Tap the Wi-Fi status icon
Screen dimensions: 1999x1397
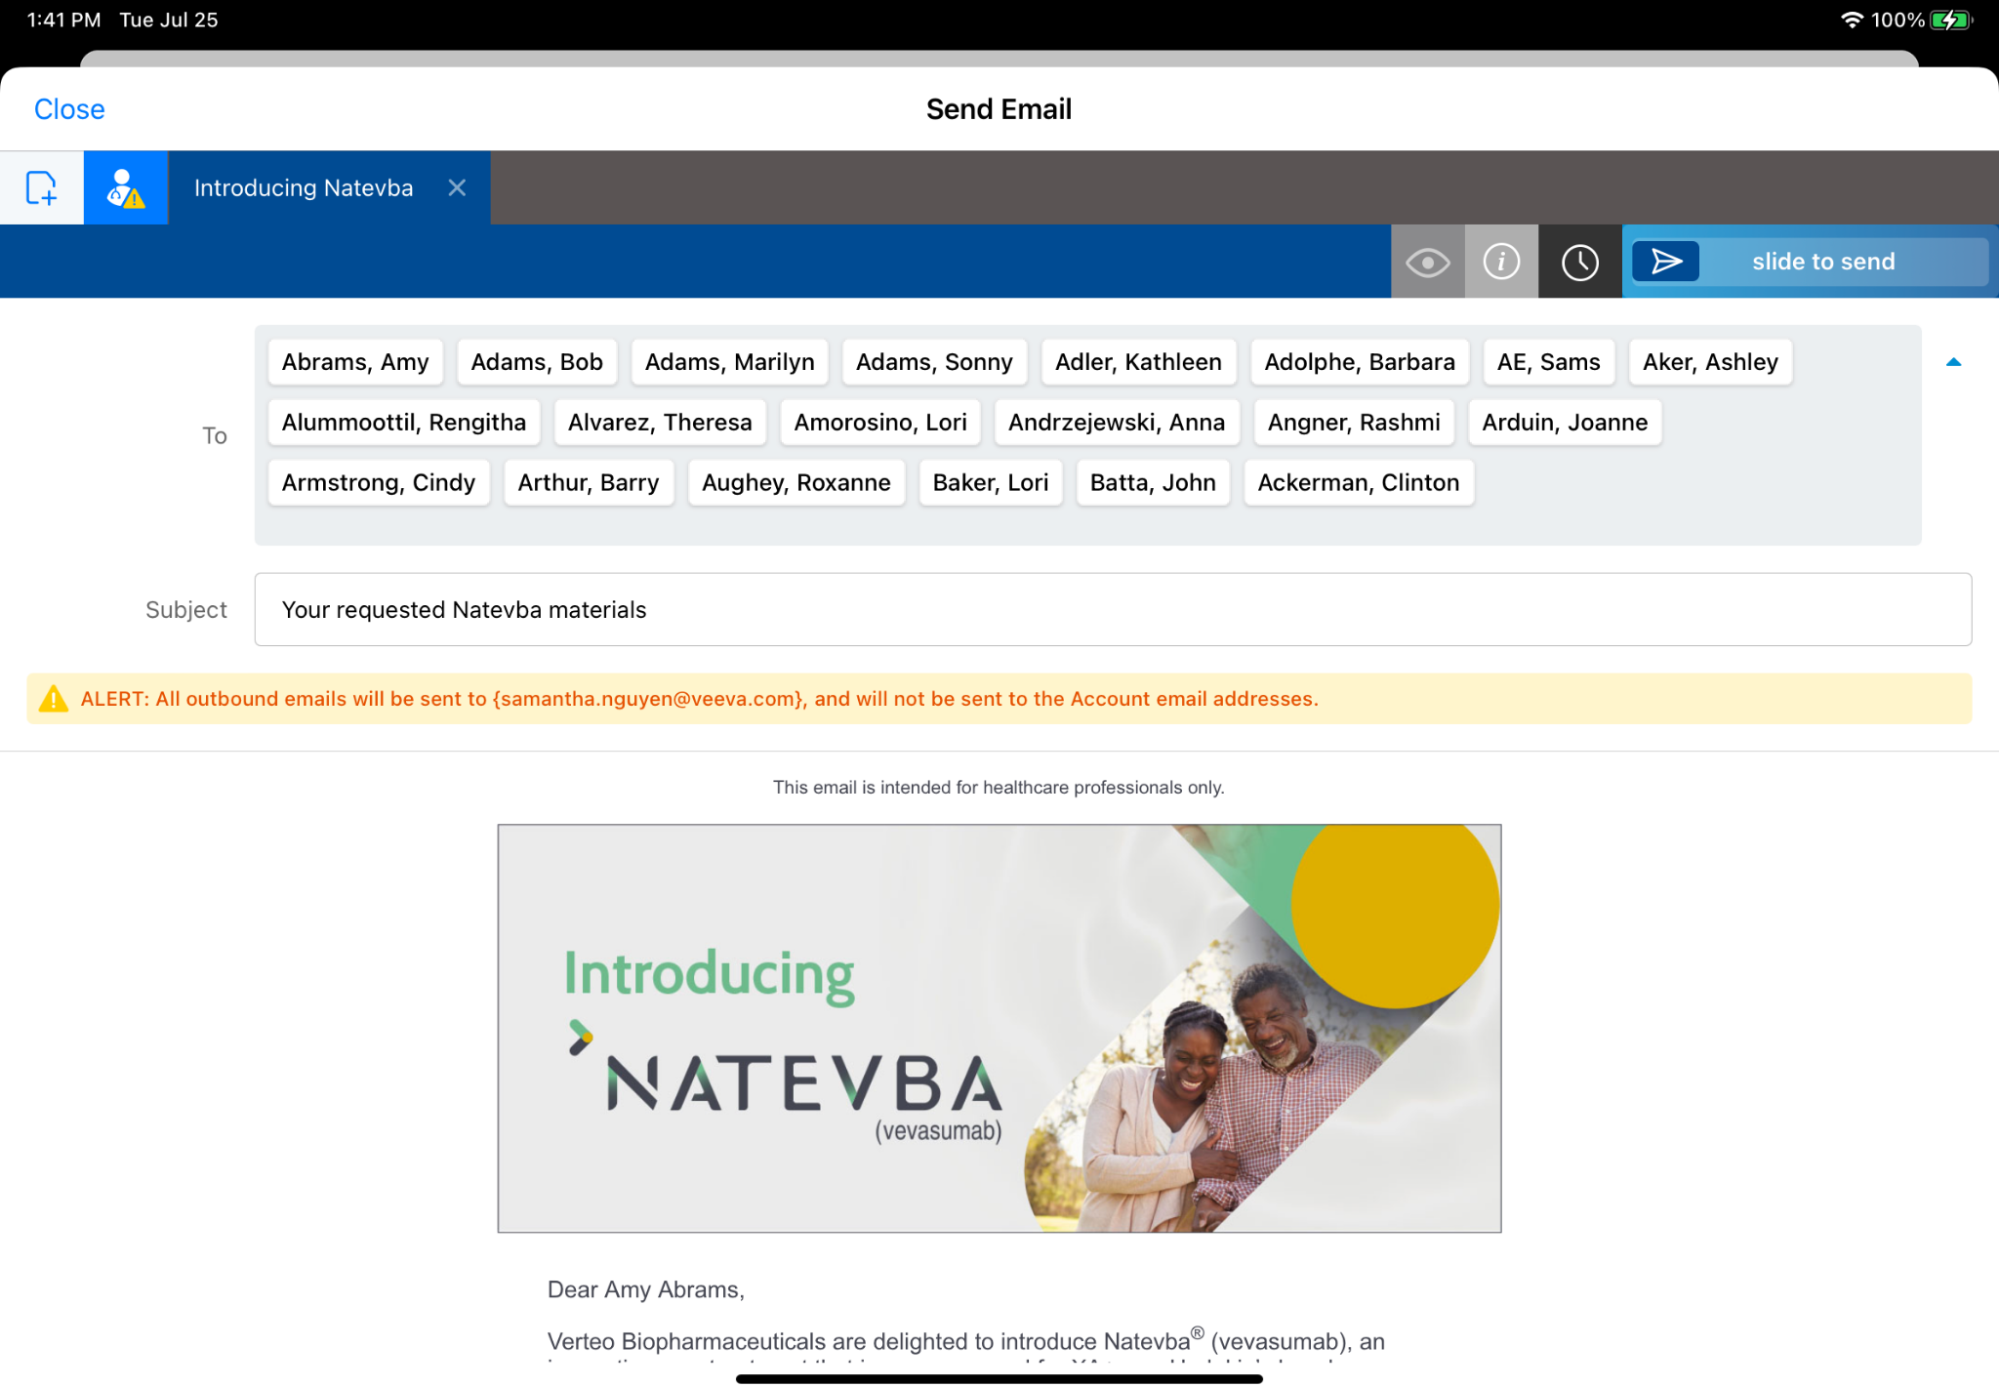(1851, 20)
